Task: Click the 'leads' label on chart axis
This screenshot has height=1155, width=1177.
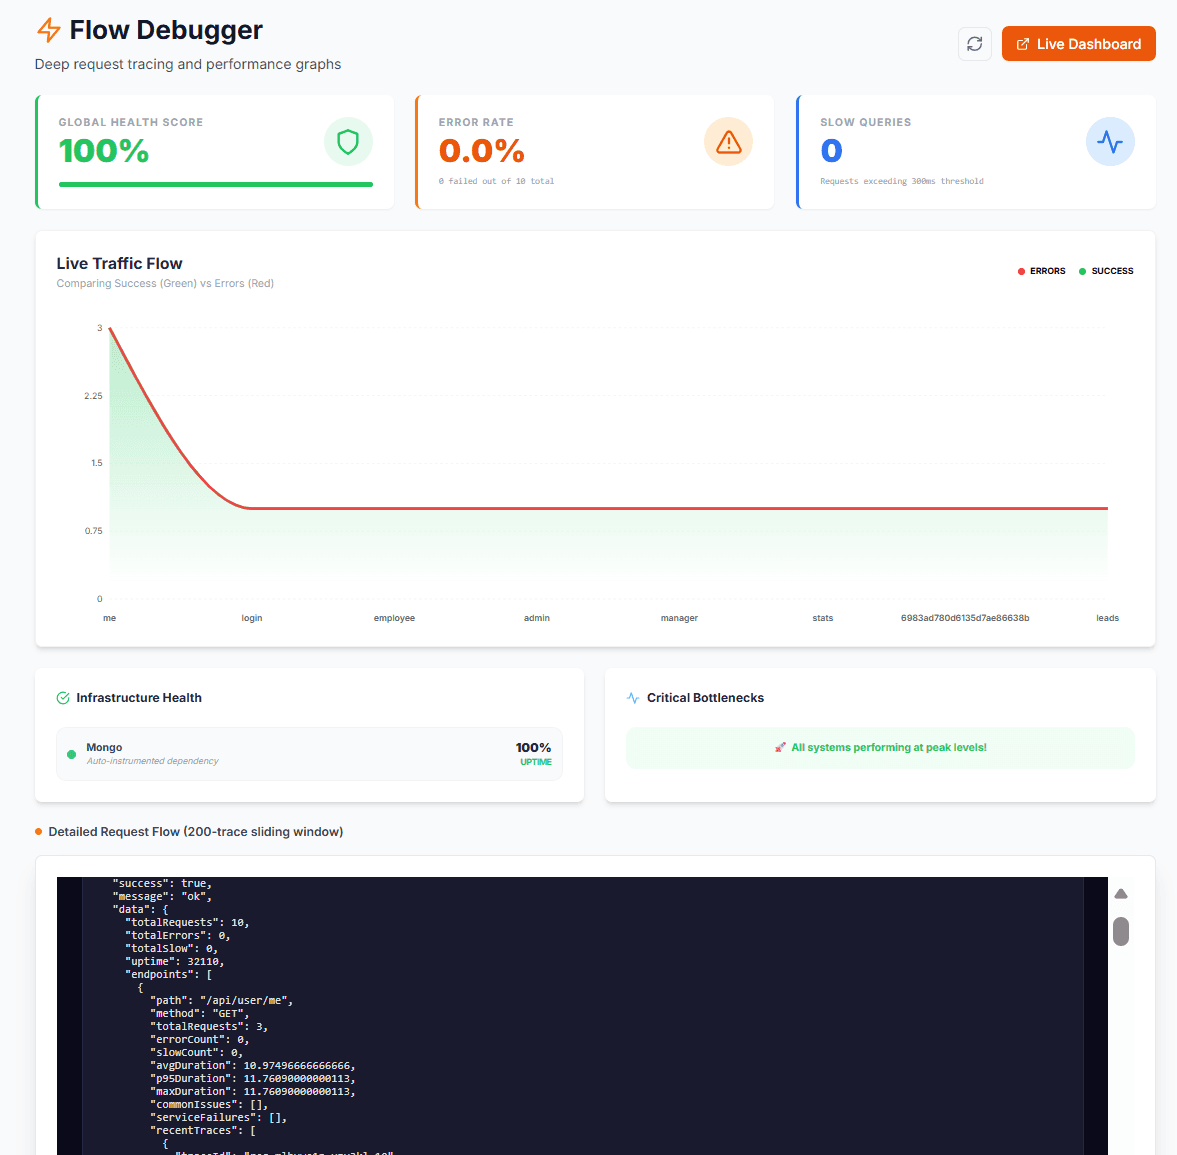Action: coord(1107,618)
